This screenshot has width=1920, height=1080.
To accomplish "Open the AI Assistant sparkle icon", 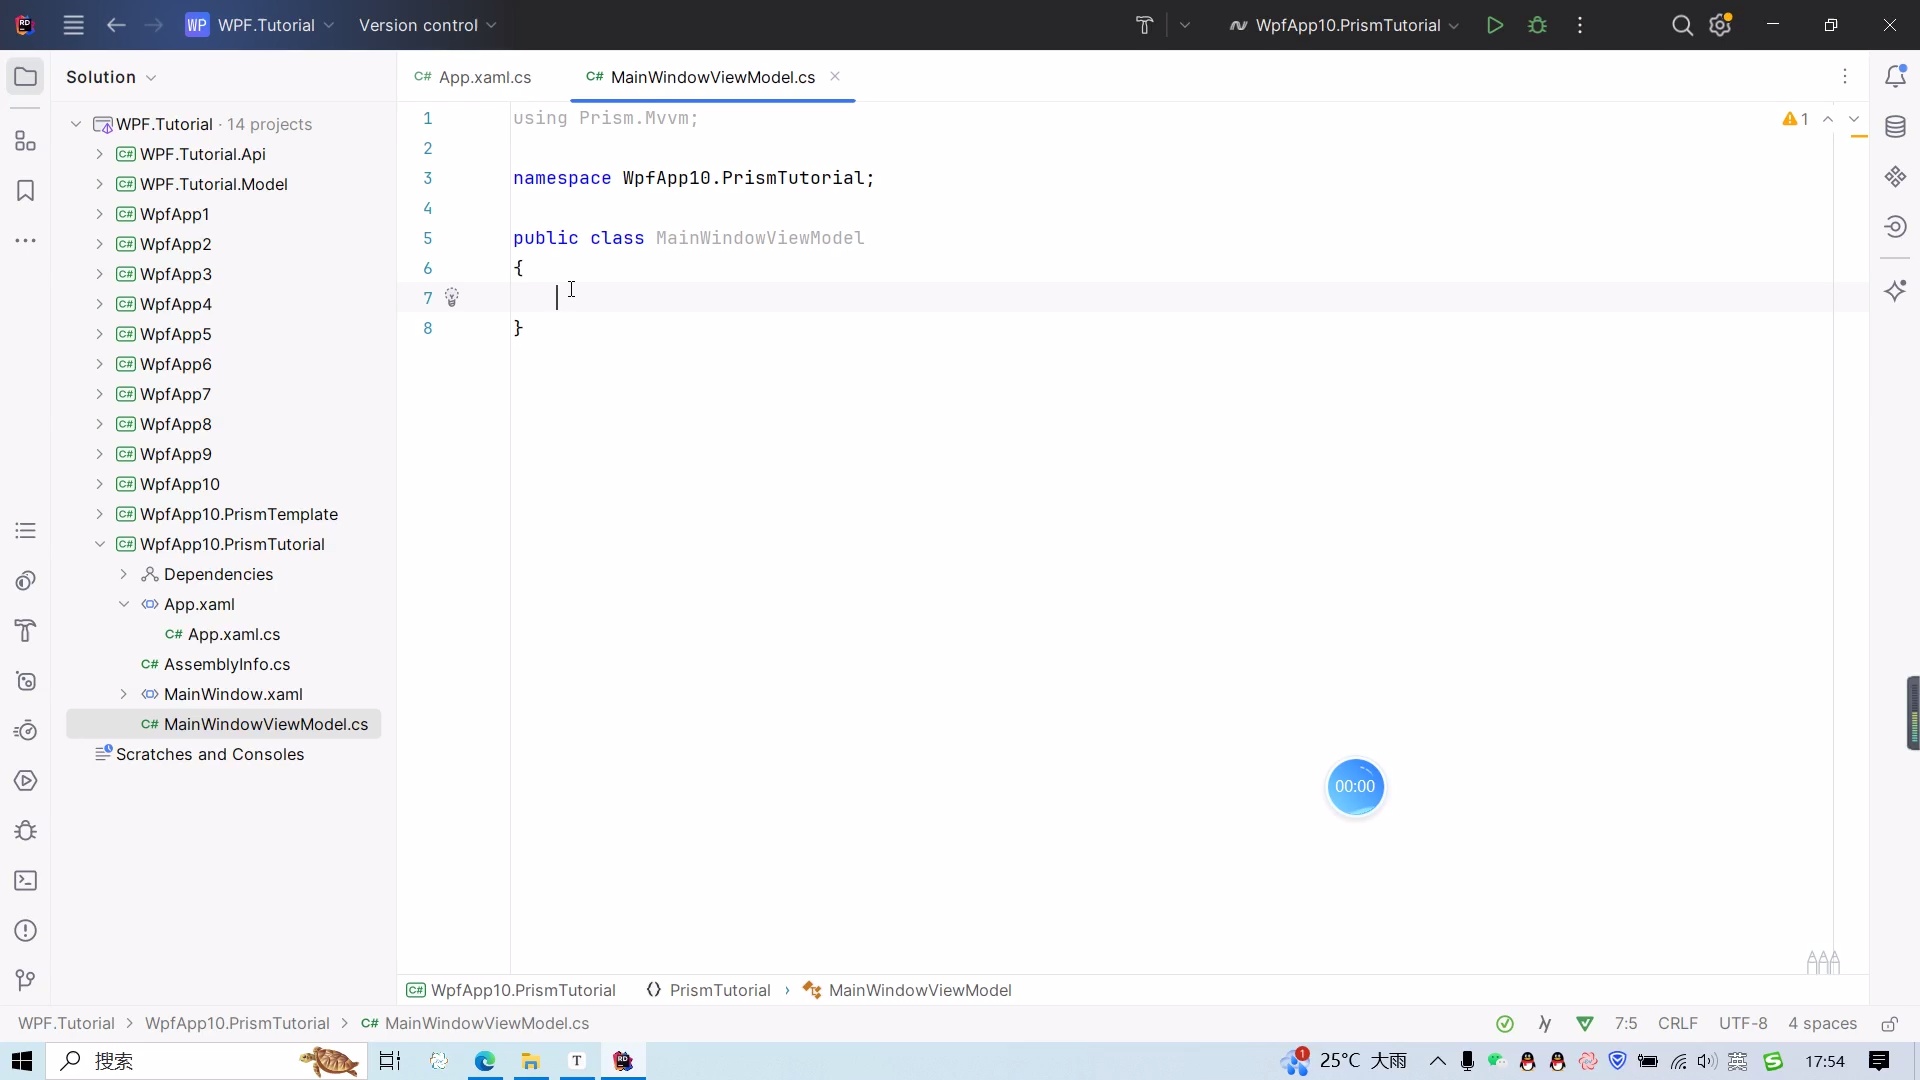I will [1896, 291].
